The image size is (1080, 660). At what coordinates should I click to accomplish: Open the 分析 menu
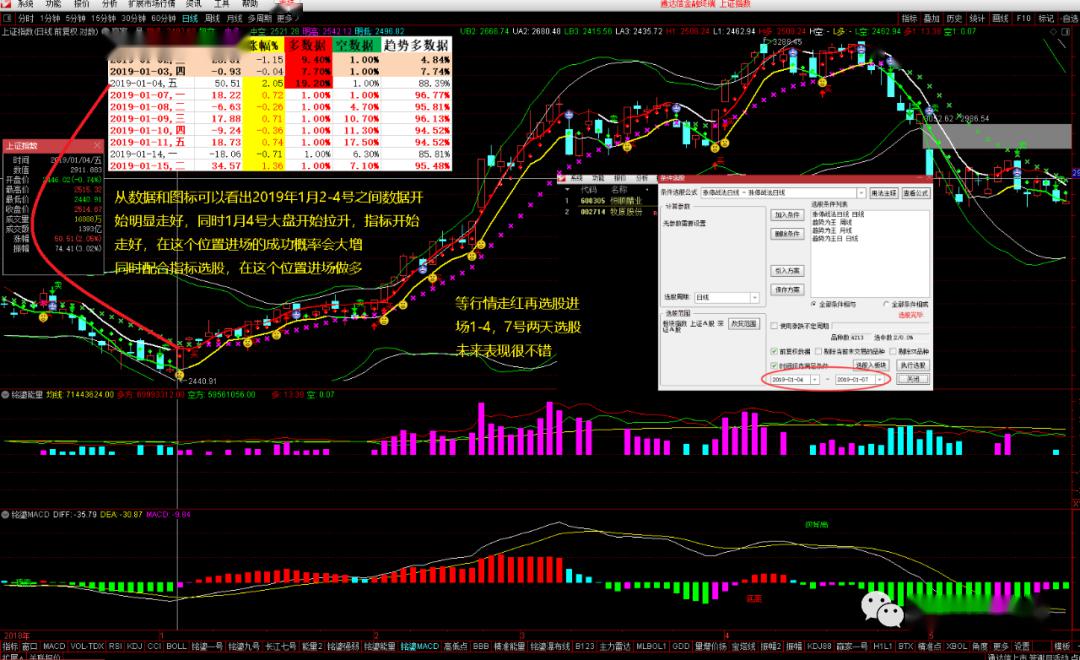click(109, 4)
